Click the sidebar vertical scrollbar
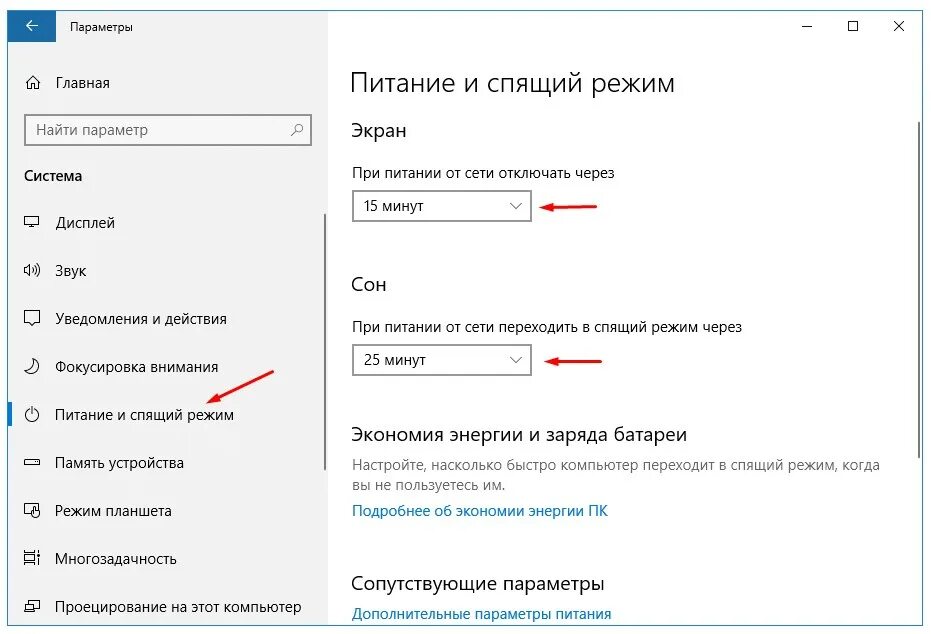This screenshot has width=931, height=634. point(325,342)
